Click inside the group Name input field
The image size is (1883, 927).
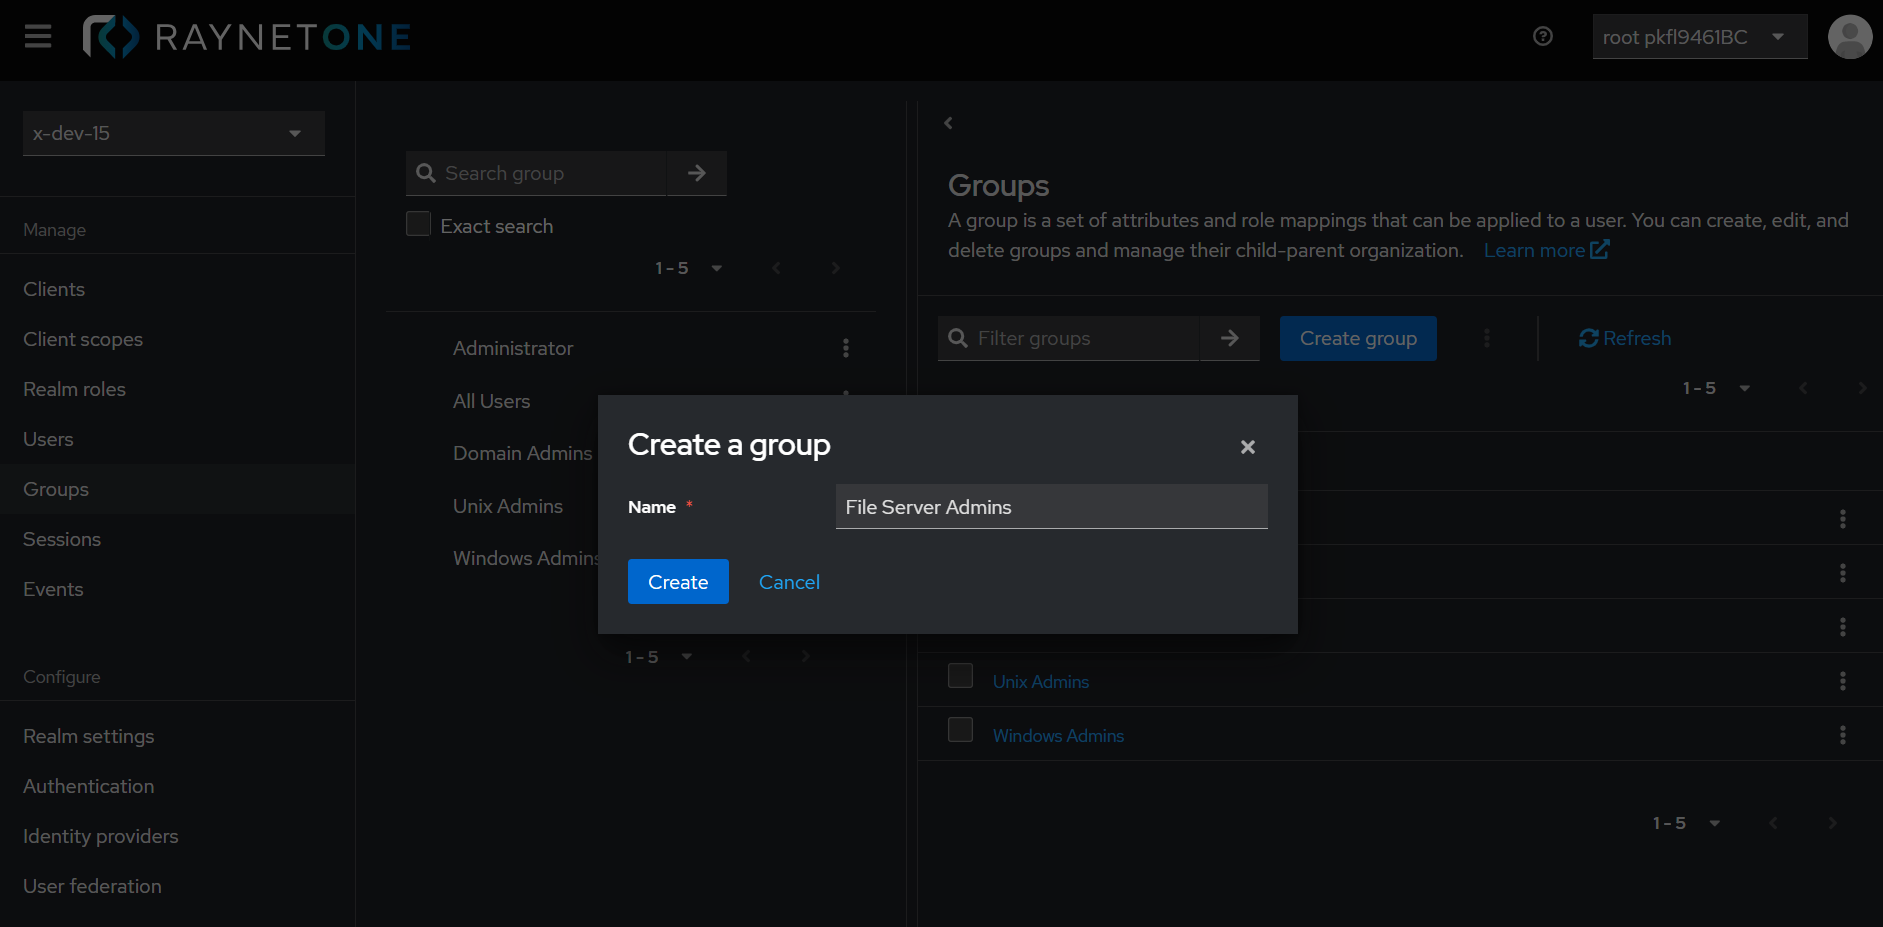click(x=1050, y=507)
